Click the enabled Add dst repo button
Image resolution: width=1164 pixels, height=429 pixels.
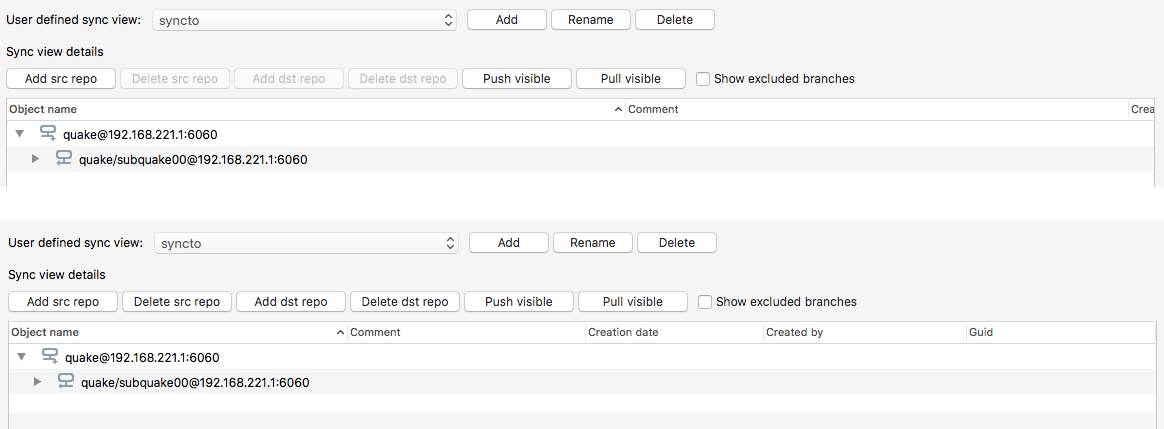290,302
